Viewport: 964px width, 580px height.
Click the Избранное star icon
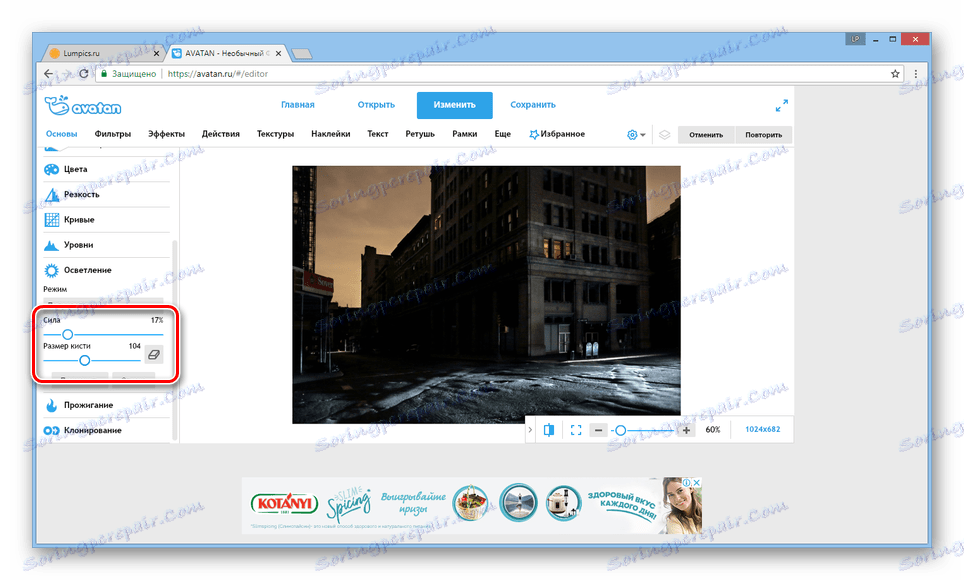[x=534, y=134]
